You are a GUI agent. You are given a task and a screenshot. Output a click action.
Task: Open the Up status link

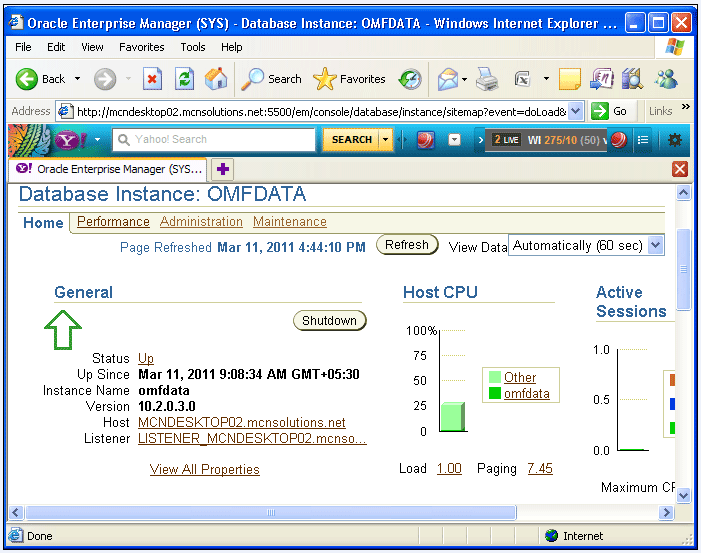[x=146, y=359]
